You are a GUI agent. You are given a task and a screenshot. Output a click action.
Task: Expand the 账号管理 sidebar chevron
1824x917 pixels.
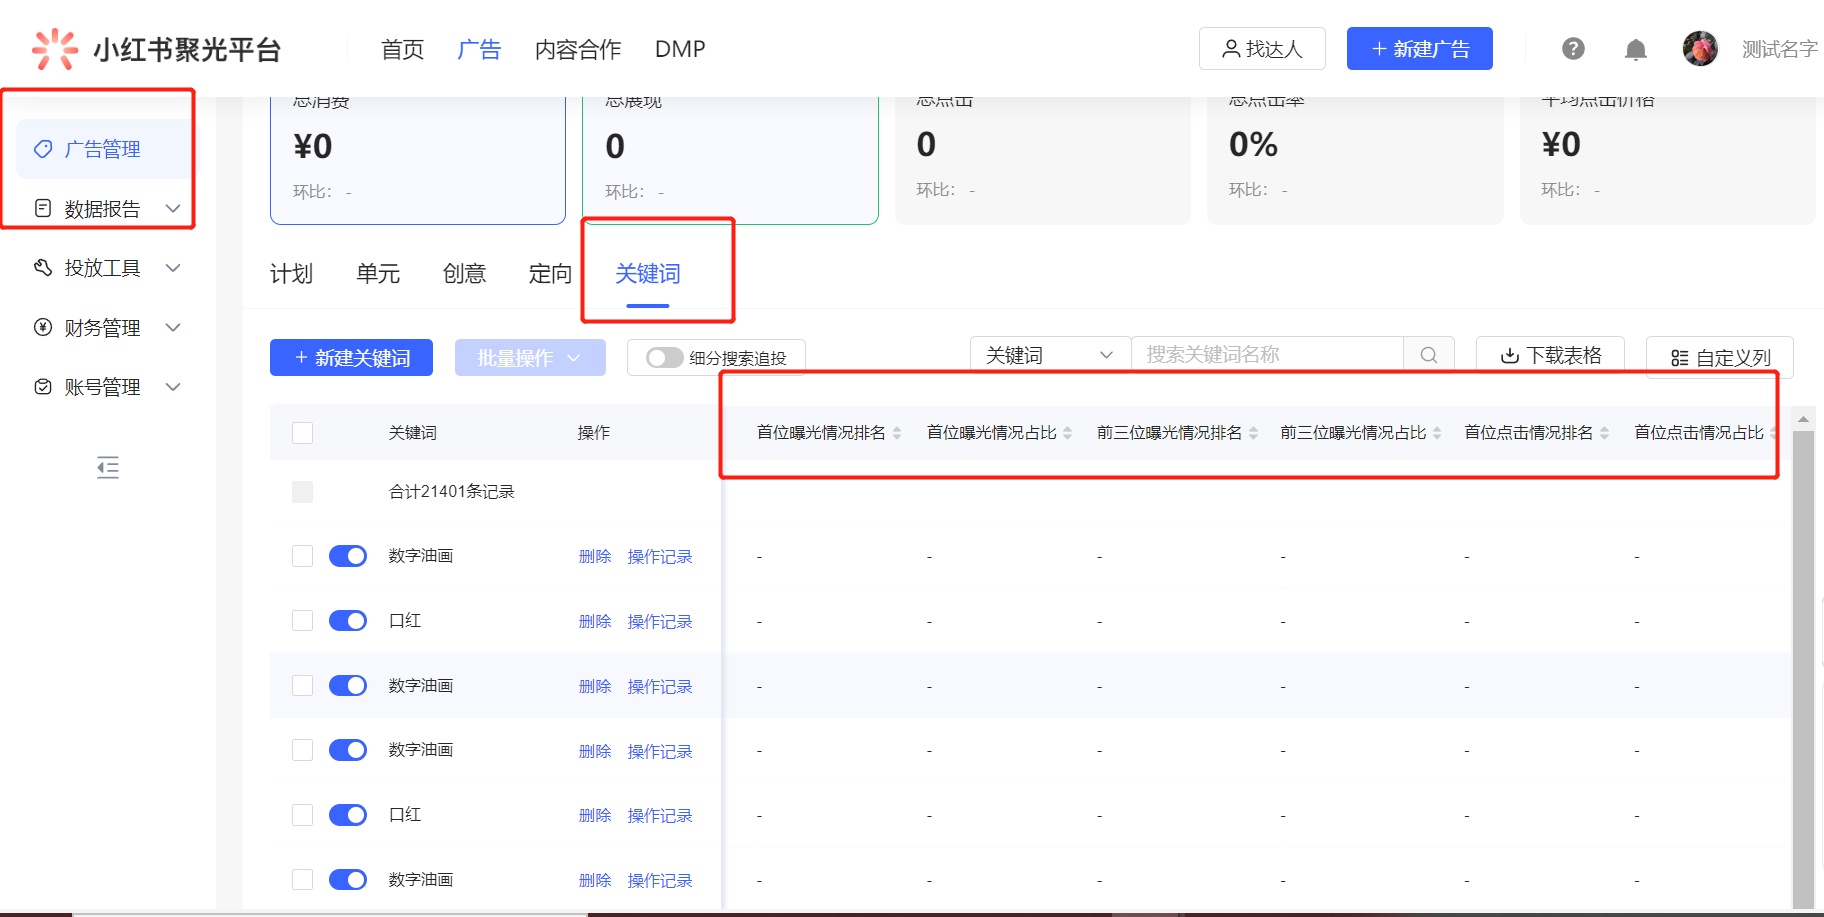tap(173, 386)
